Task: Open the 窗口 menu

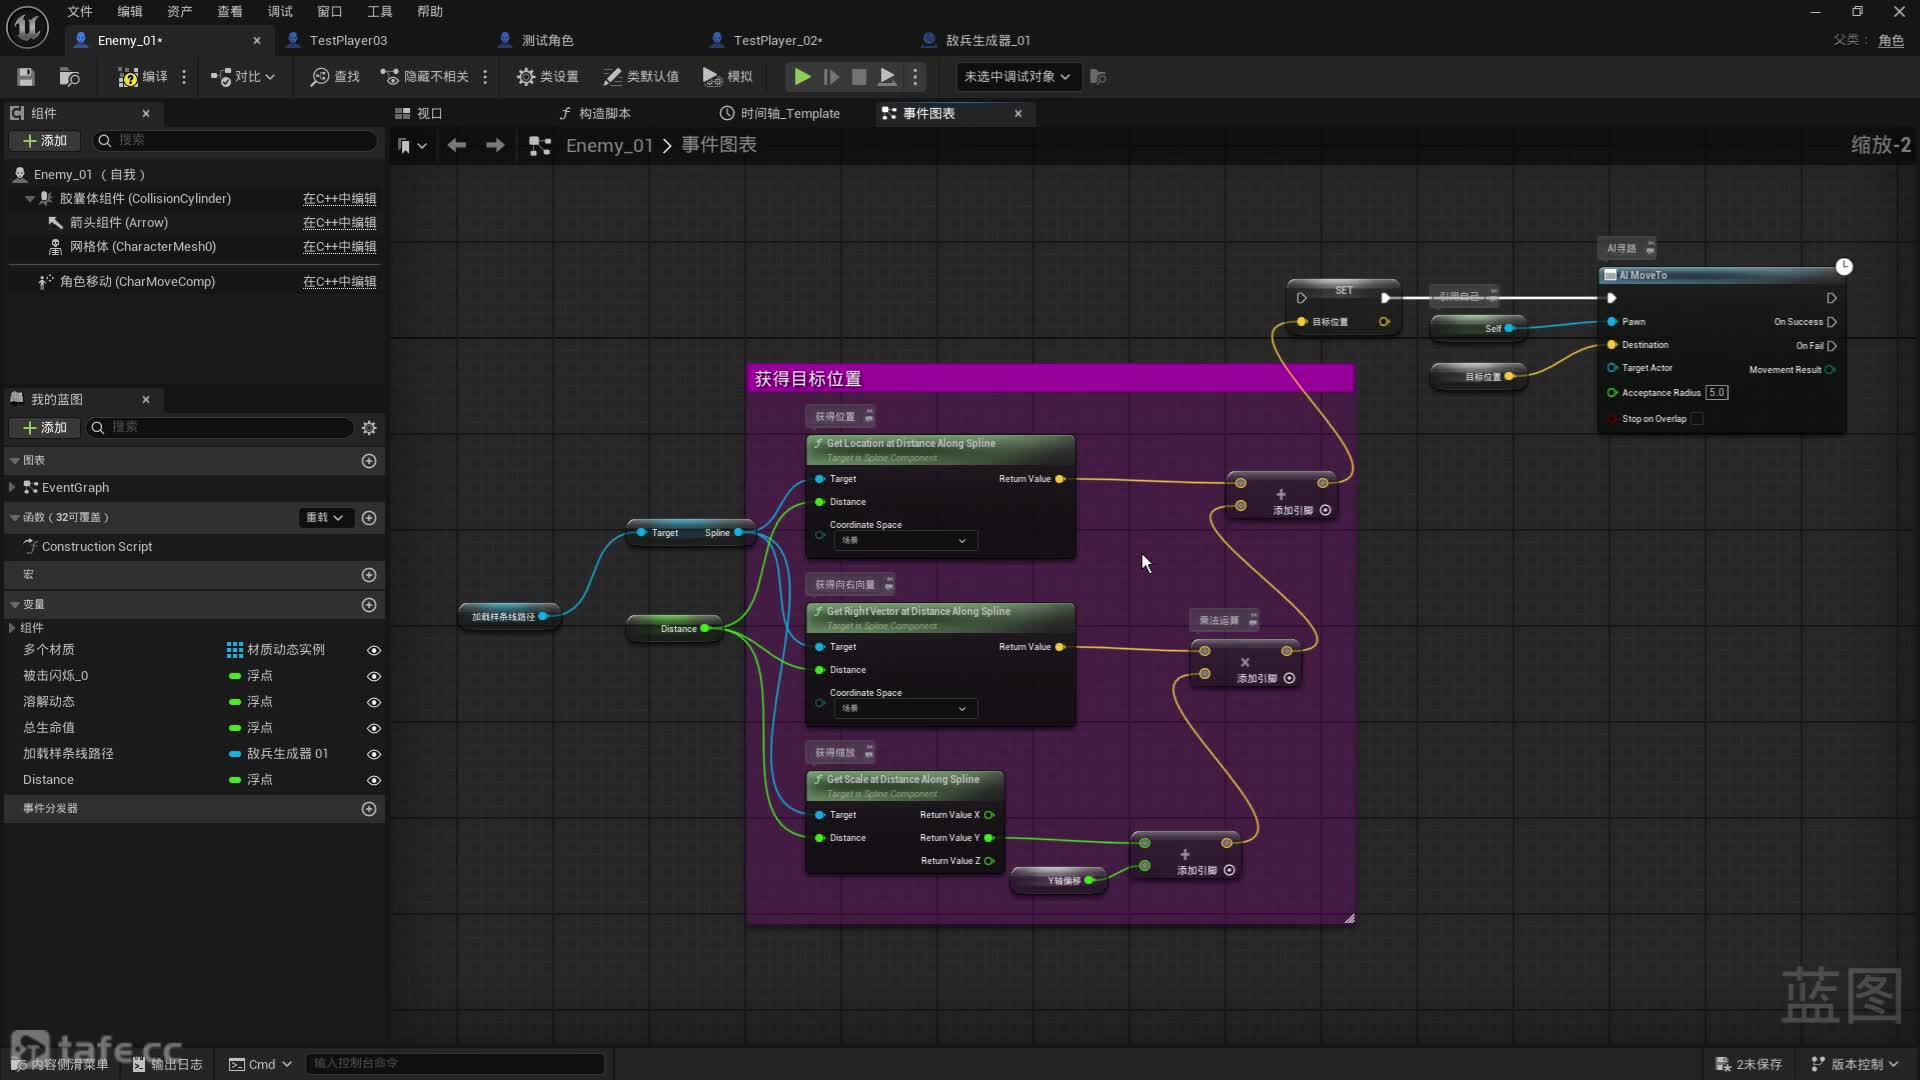Action: 329,11
